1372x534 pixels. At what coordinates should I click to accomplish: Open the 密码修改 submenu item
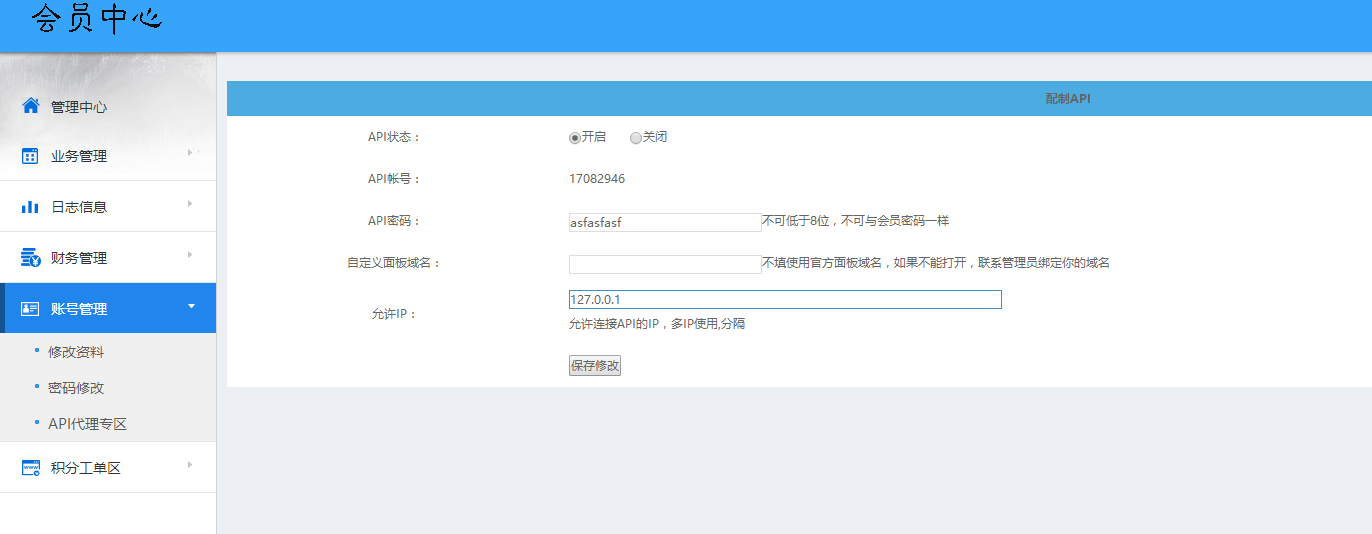click(x=76, y=388)
